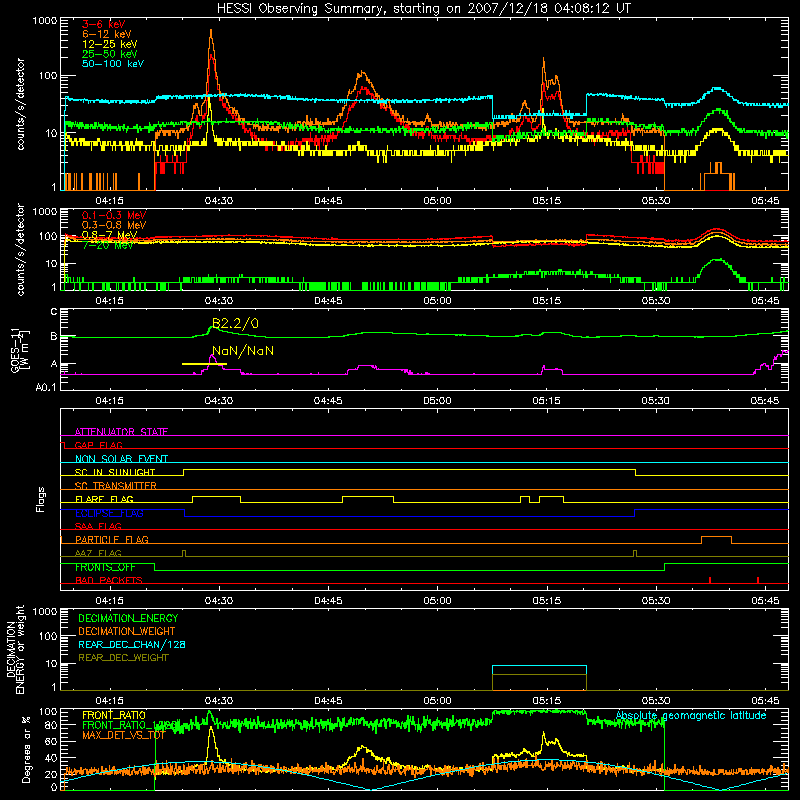Select the yellow 12-25 keV legend entry
Screen dimensions: 800x800
point(110,44)
